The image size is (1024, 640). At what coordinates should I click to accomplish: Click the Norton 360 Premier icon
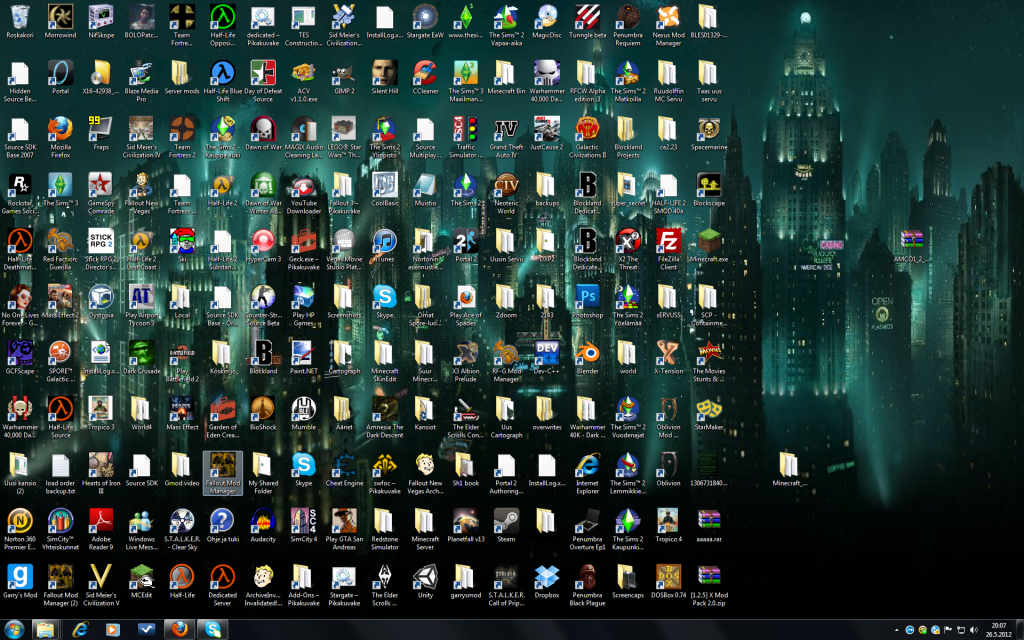coord(20,531)
